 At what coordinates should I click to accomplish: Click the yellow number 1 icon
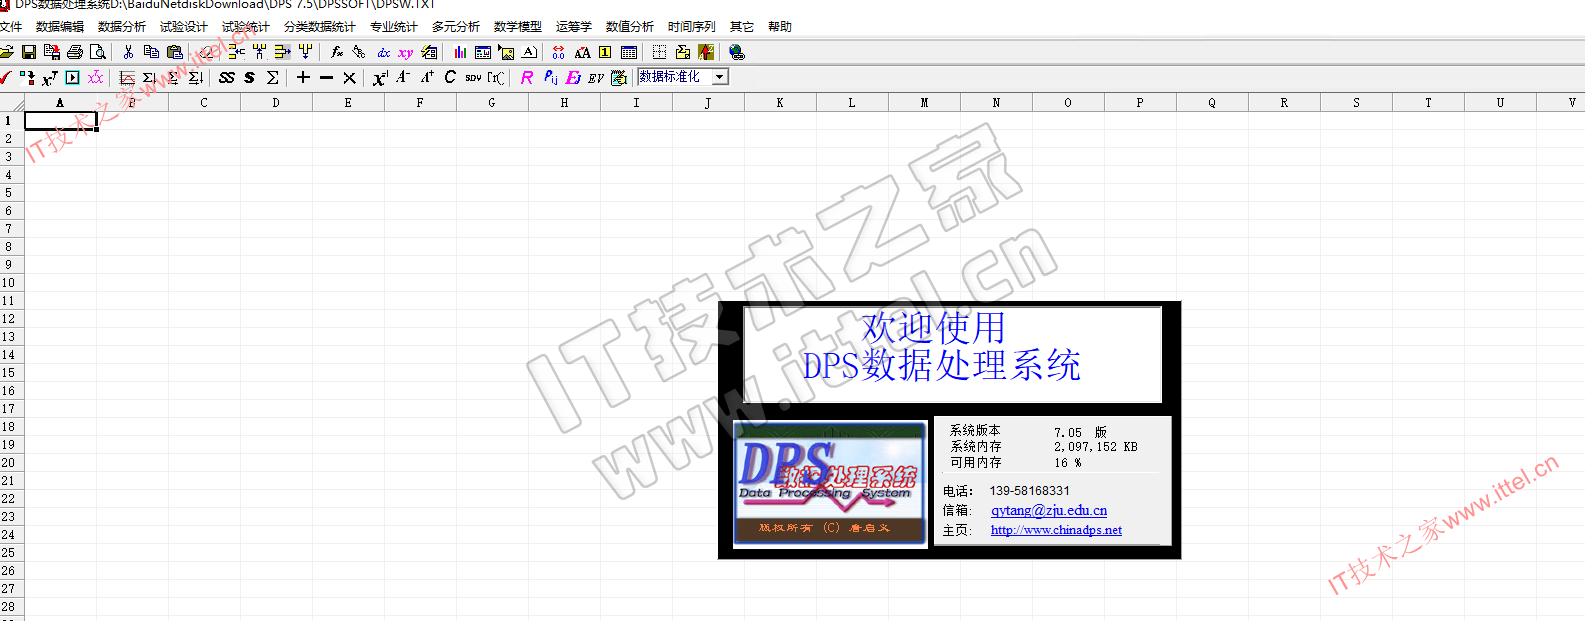click(605, 52)
